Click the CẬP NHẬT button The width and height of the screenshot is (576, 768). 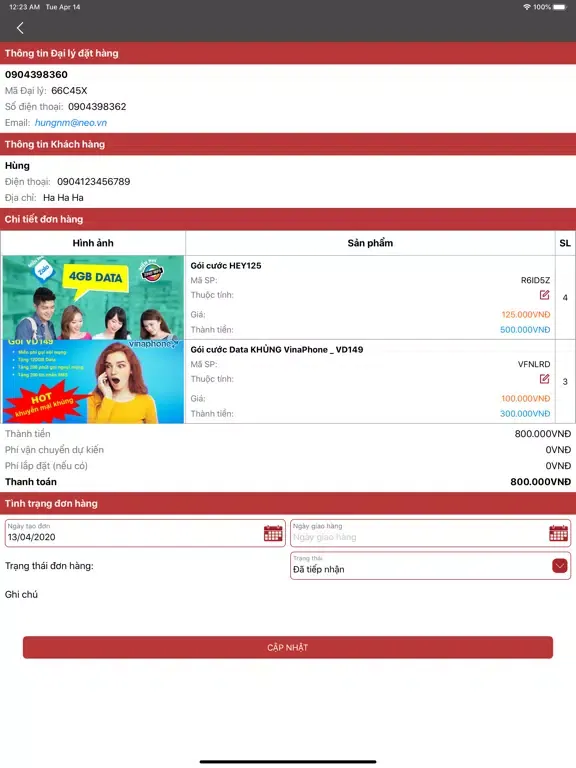coord(288,648)
